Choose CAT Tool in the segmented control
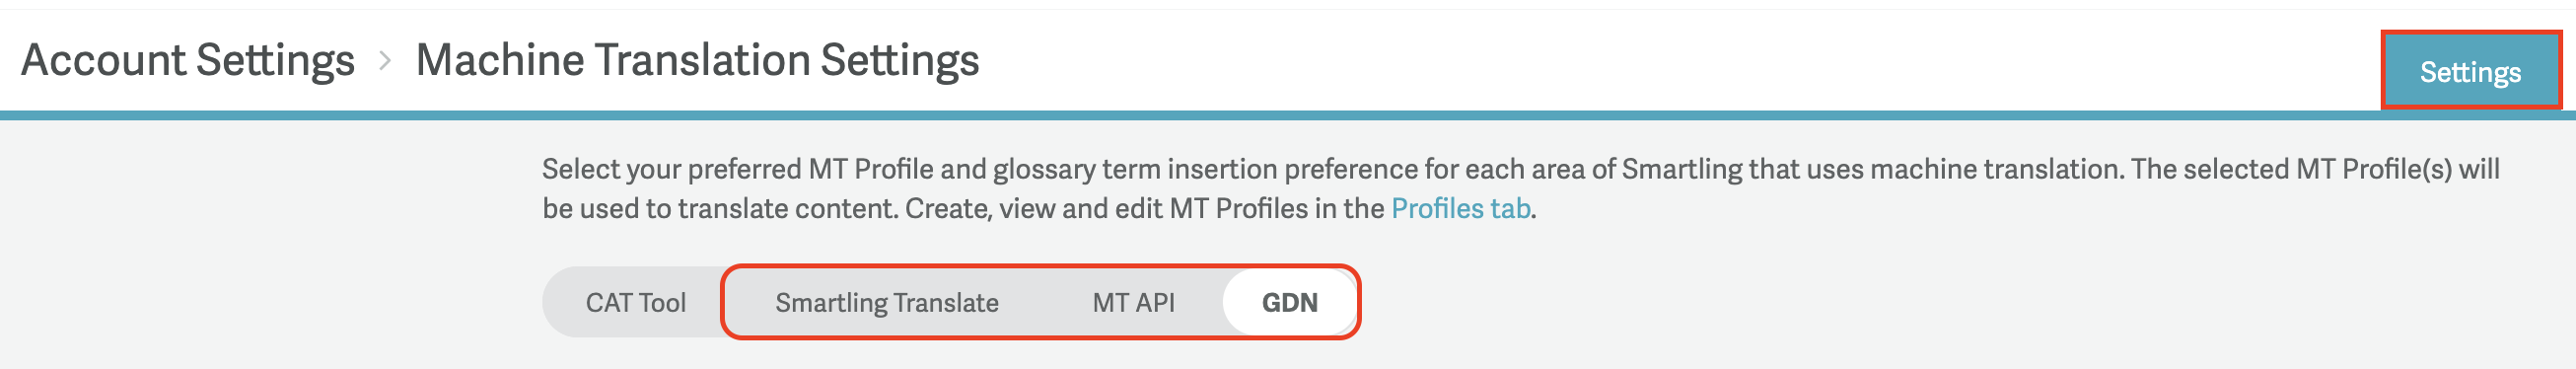The width and height of the screenshot is (2576, 369). pos(635,302)
